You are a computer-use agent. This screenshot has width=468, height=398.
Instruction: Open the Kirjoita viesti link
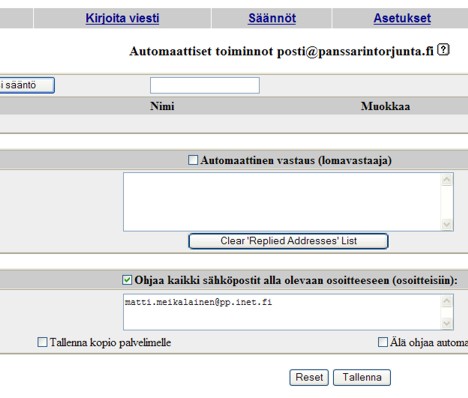[122, 18]
